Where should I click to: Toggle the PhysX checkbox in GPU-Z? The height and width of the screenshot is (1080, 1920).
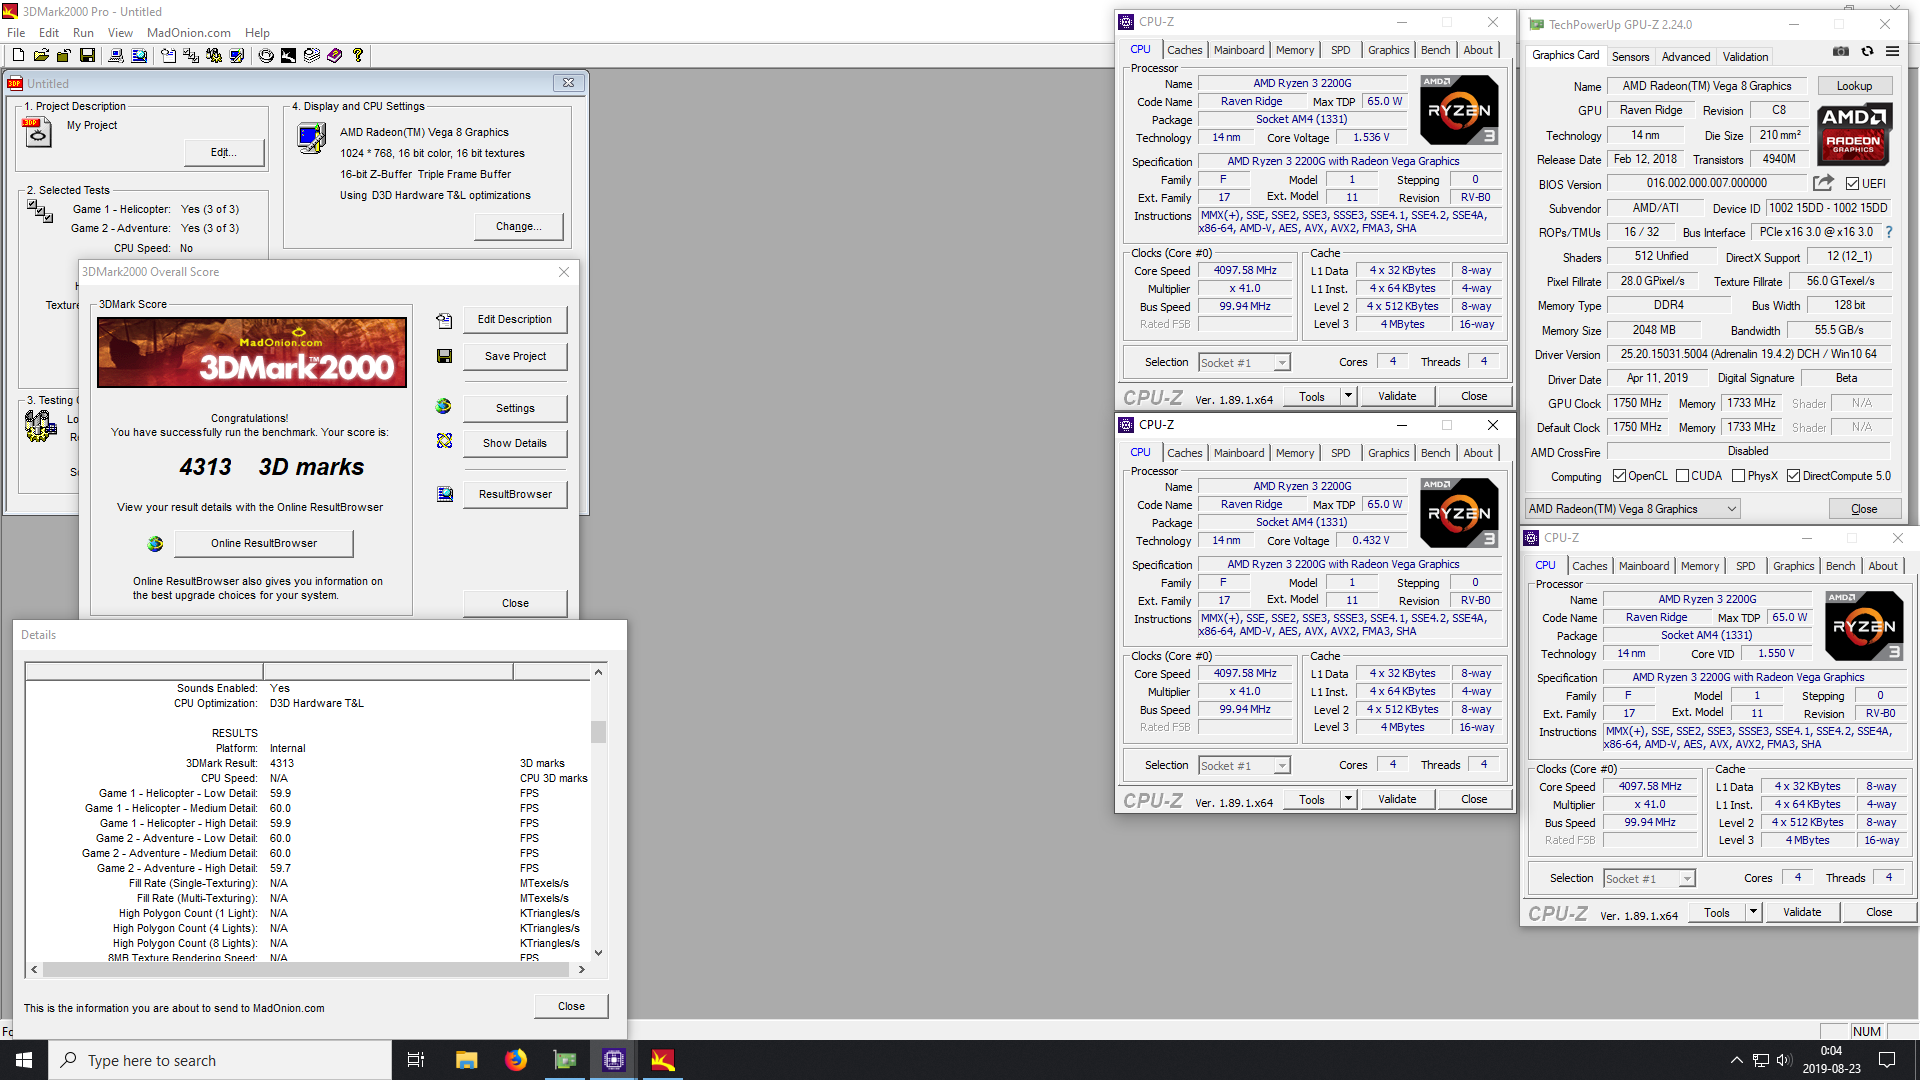pyautogui.click(x=1738, y=476)
